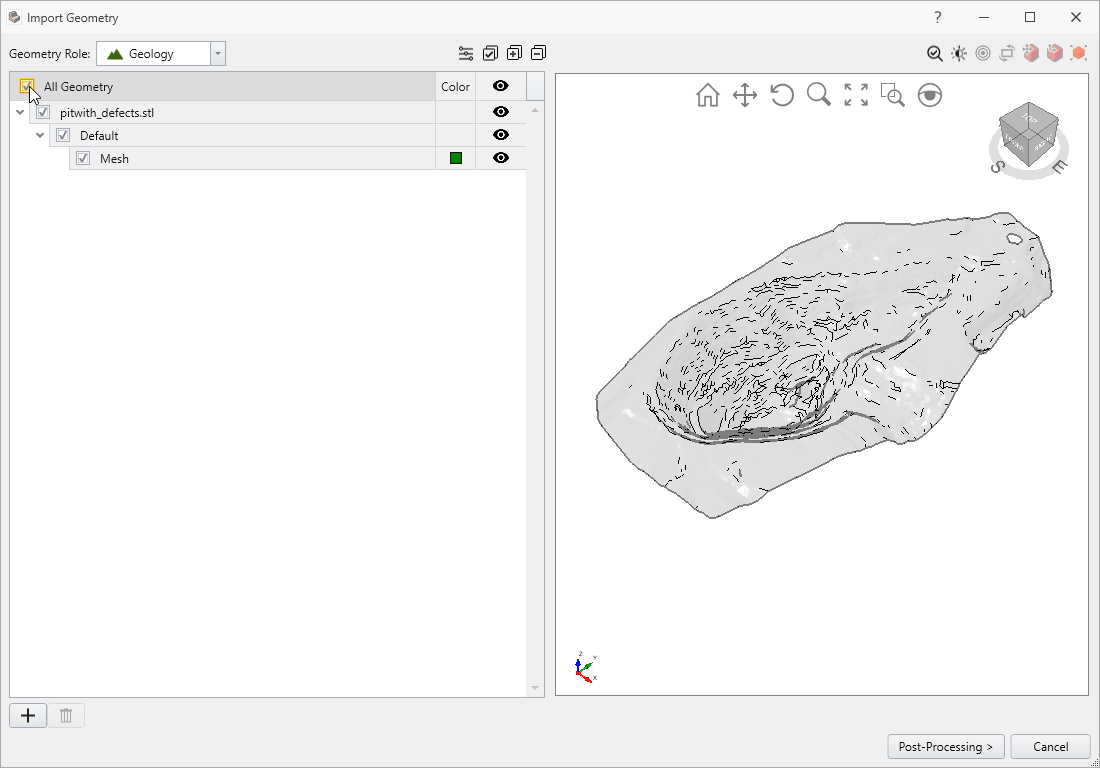Uncheck the Default checkbox

[x=63, y=135]
